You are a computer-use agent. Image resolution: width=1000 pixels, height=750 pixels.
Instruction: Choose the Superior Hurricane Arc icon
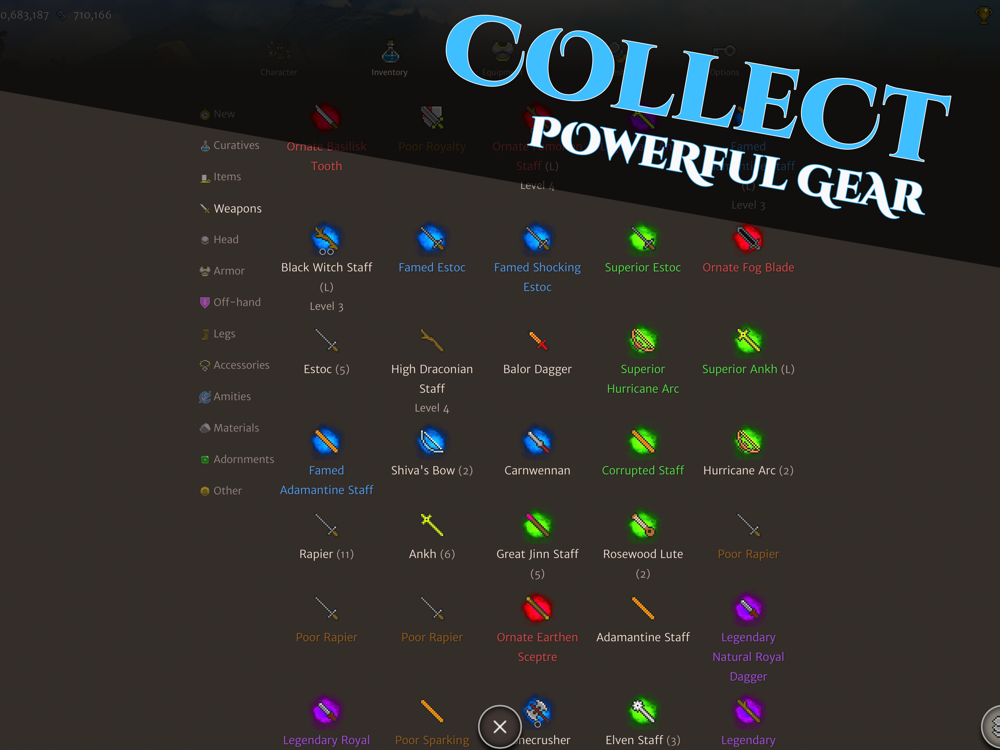pos(643,341)
